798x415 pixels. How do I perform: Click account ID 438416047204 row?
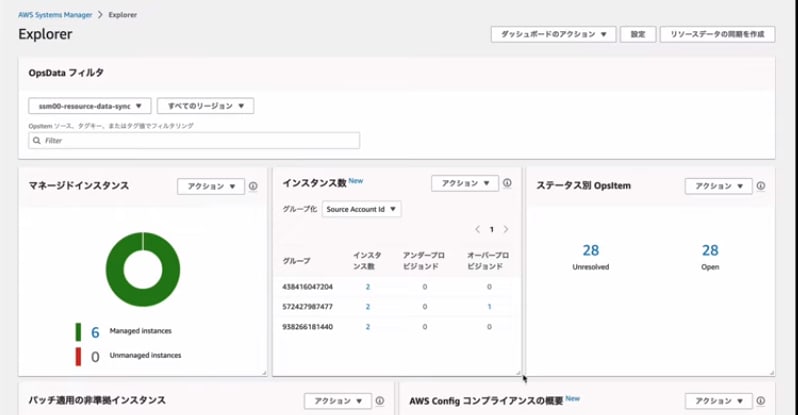[x=307, y=287]
